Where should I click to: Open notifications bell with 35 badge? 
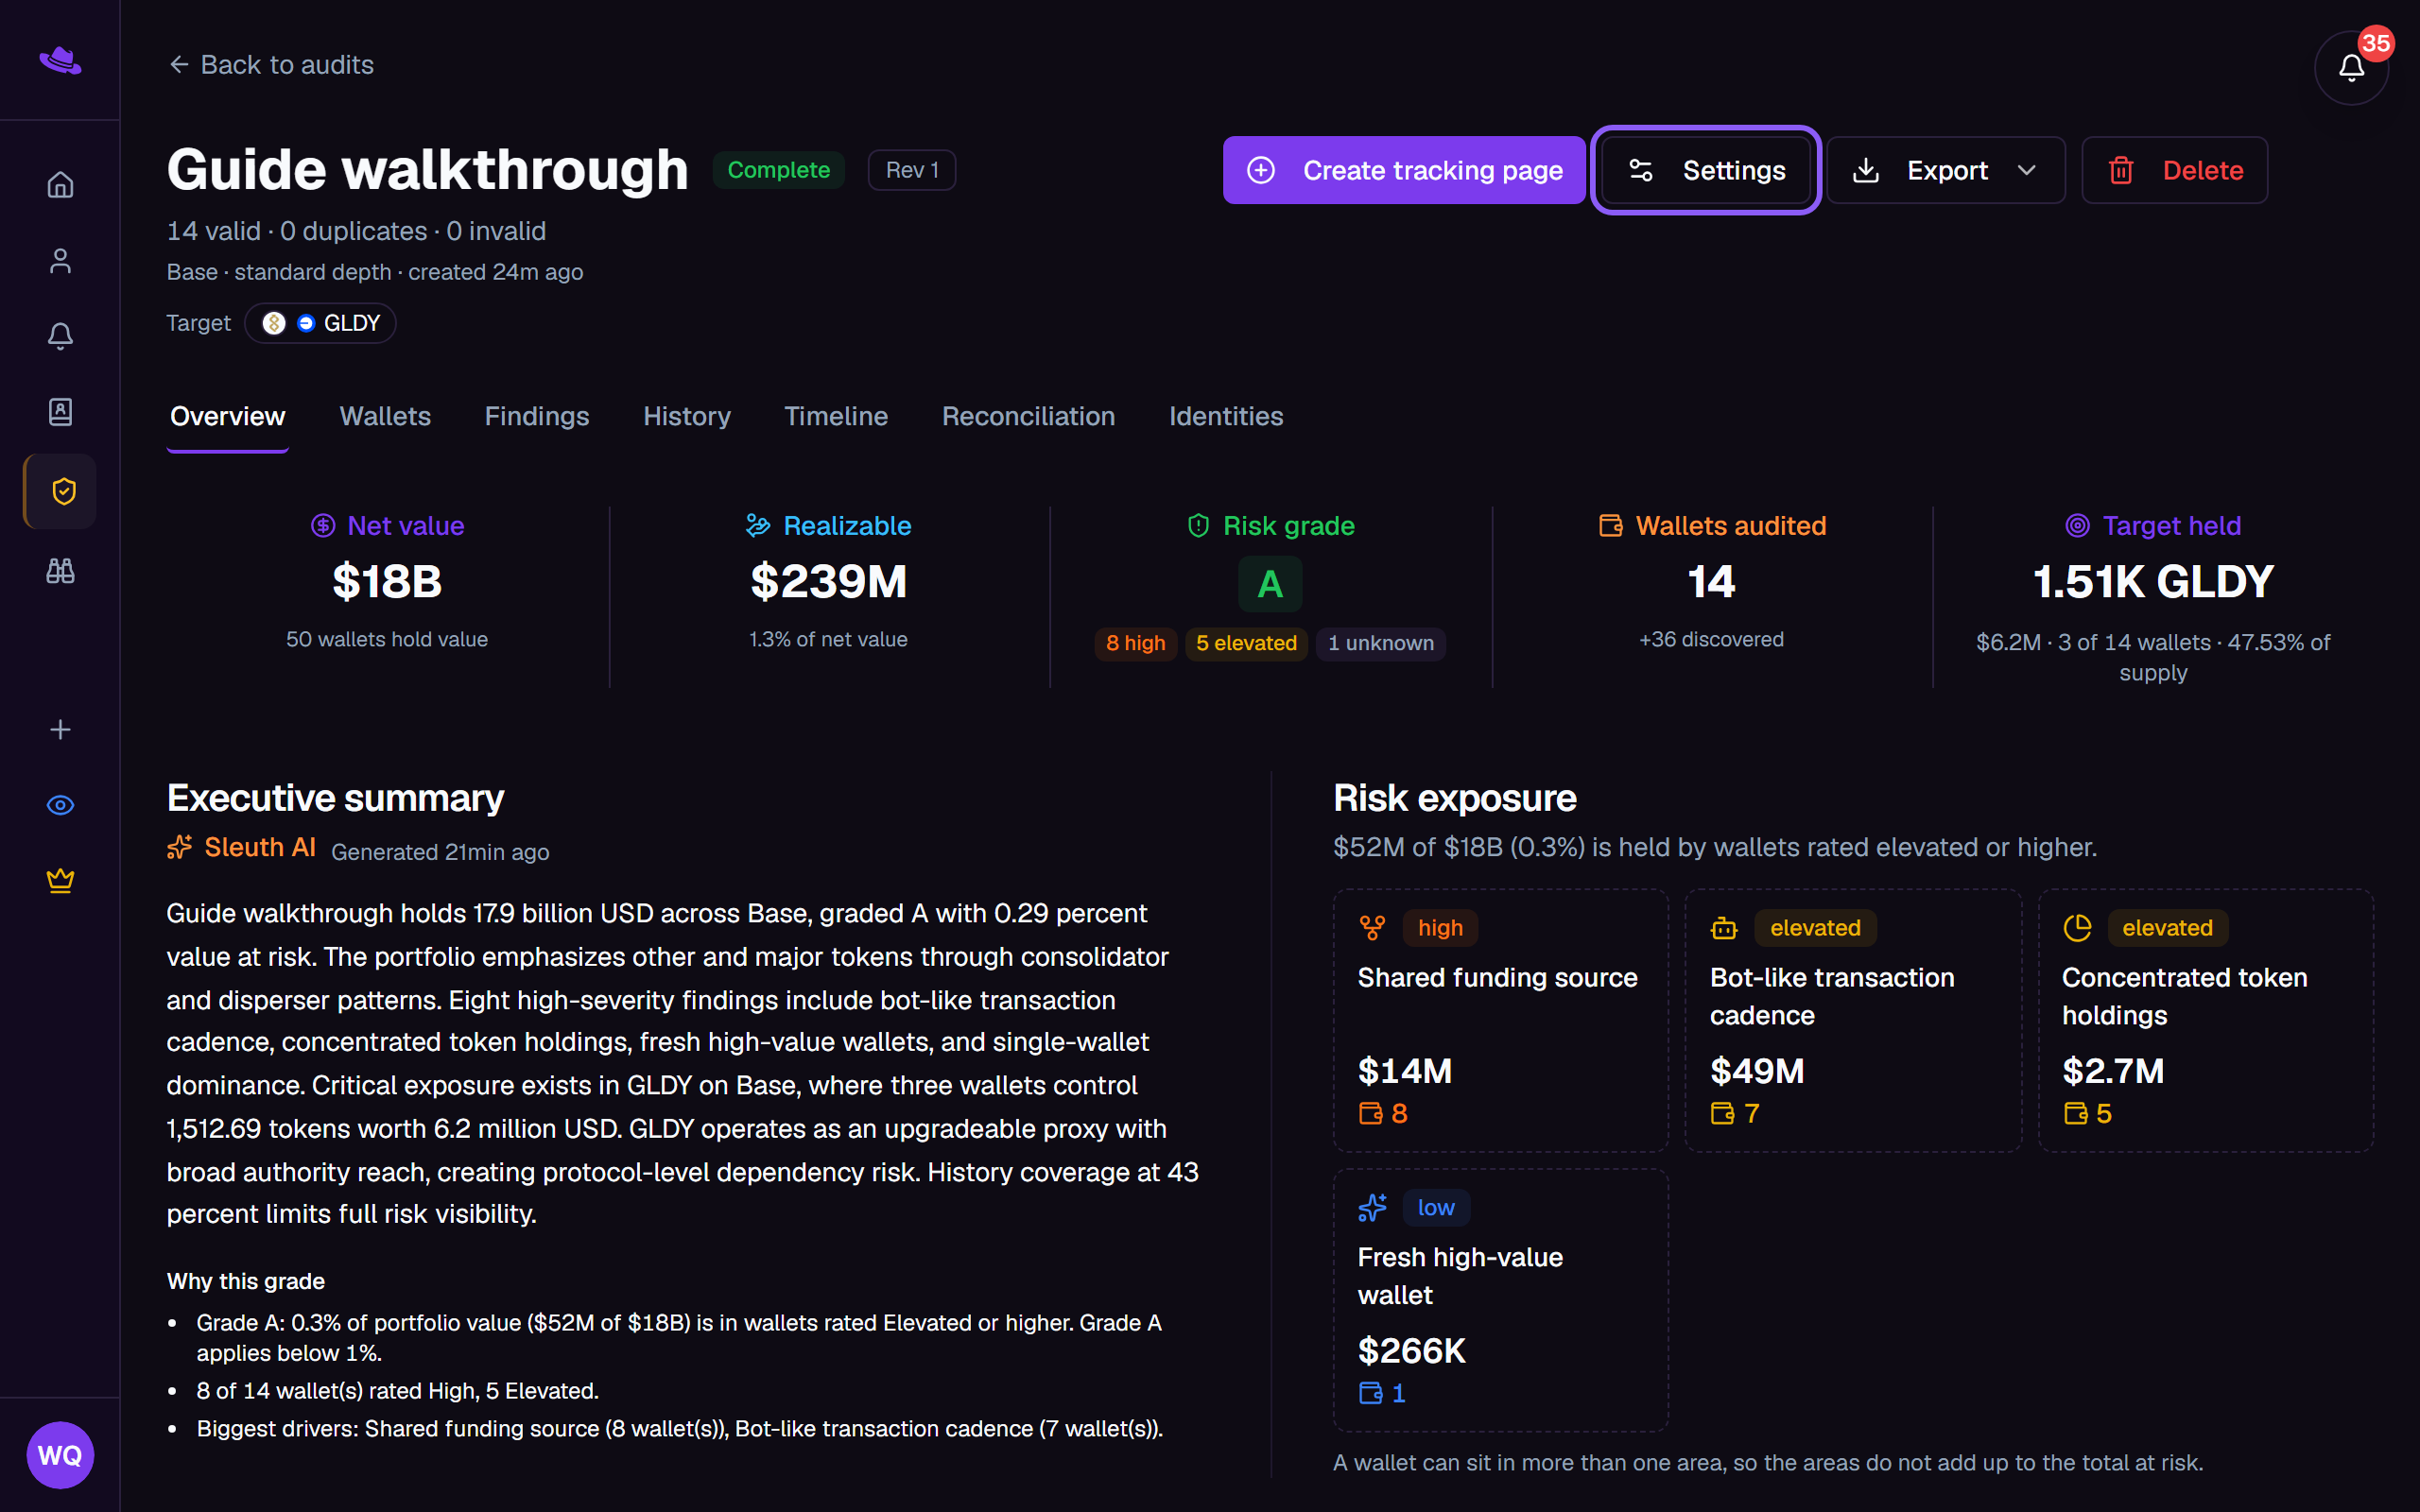pyautogui.click(x=2352, y=67)
